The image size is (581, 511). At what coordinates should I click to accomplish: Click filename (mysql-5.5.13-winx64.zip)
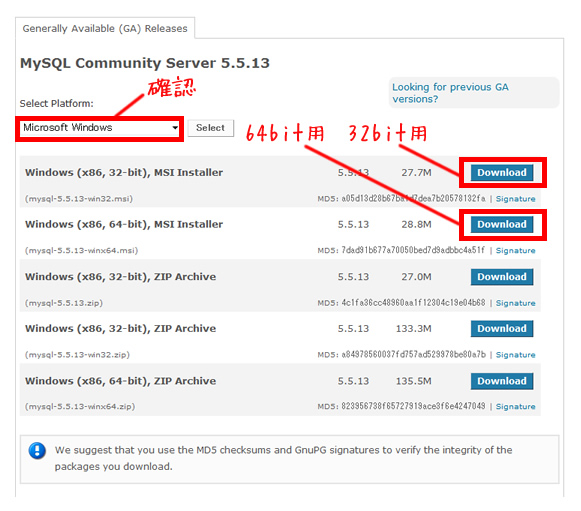(x=80, y=407)
